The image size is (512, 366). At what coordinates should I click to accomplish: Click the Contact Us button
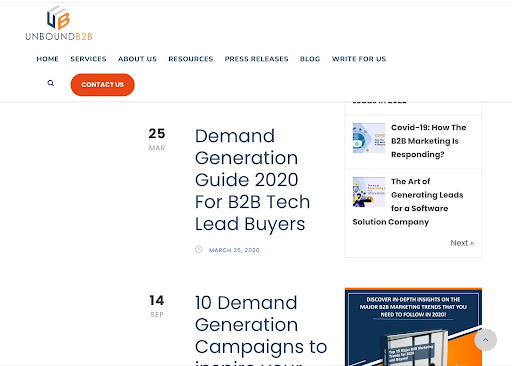[x=103, y=85]
